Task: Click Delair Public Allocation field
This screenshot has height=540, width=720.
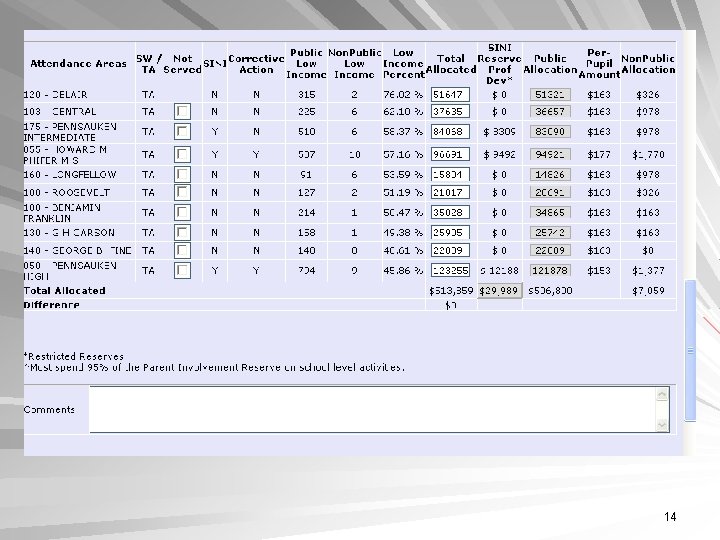Action: 550,95
